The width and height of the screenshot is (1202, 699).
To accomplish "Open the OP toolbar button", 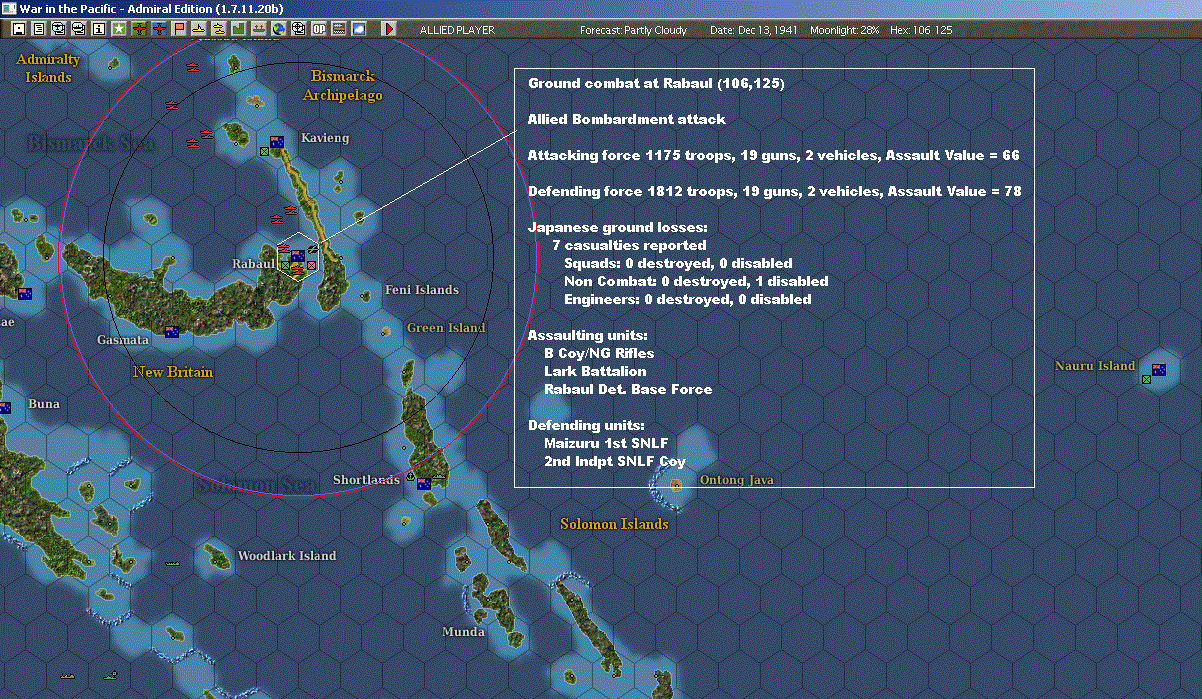I will (x=319, y=30).
